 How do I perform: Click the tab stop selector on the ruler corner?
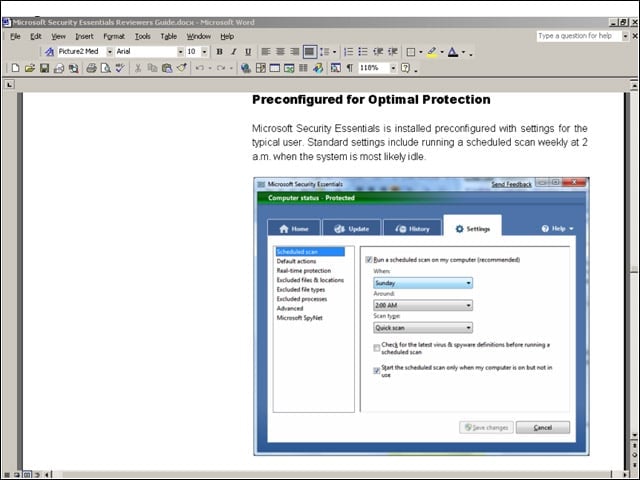9,84
